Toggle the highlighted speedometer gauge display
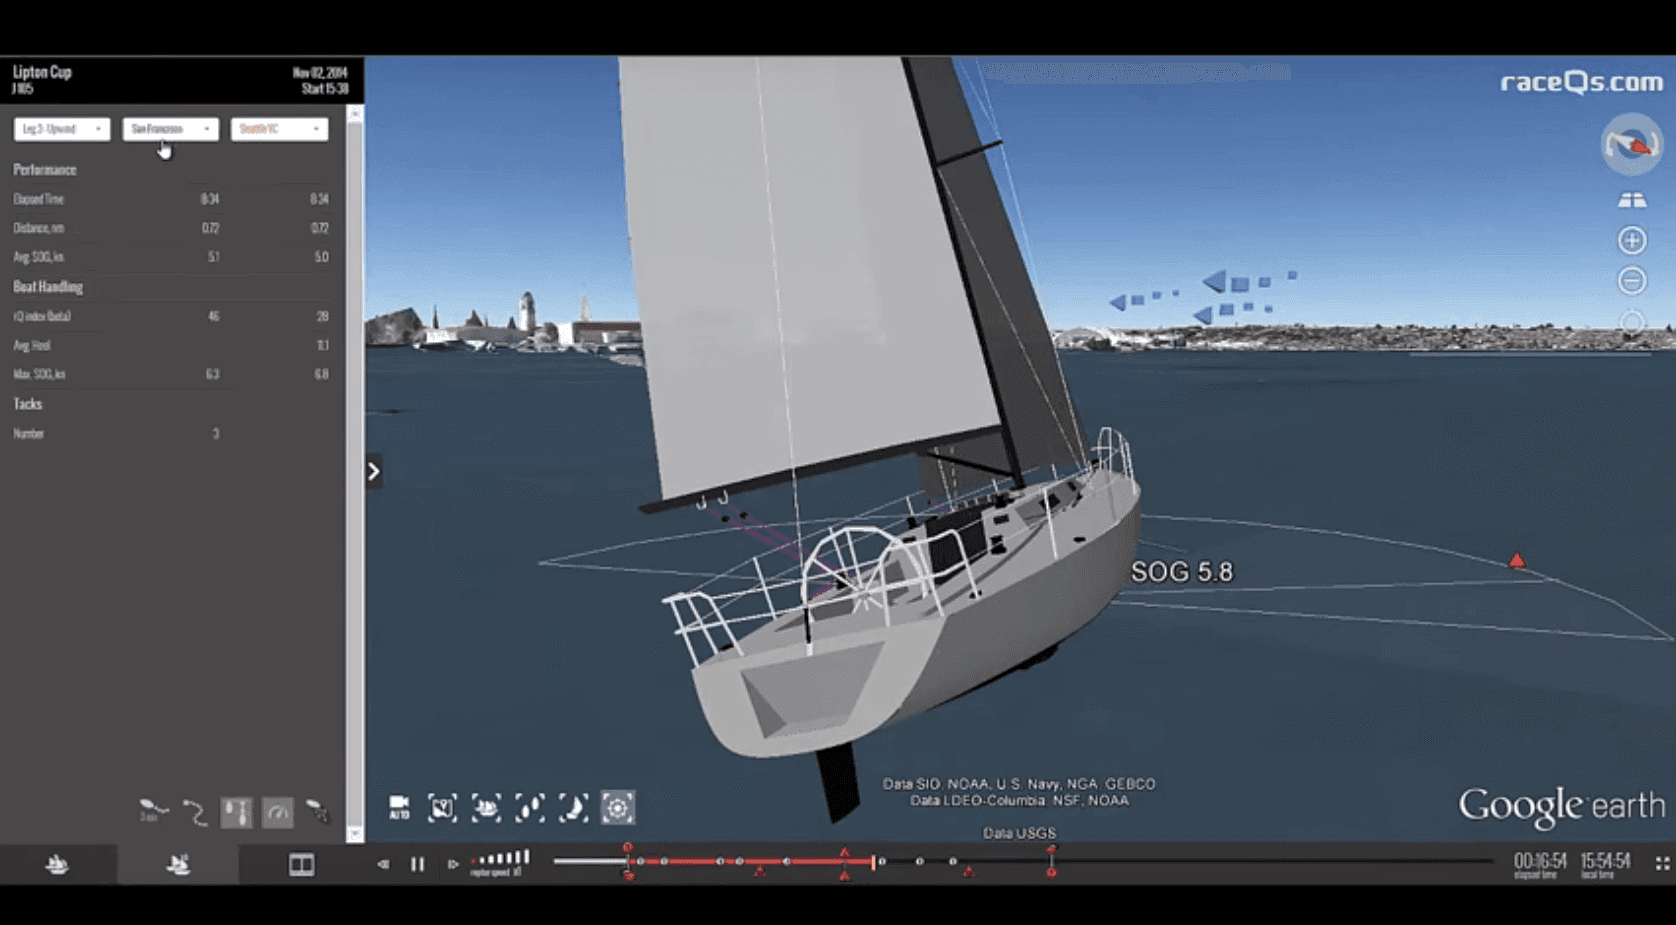The image size is (1676, 925). point(278,812)
